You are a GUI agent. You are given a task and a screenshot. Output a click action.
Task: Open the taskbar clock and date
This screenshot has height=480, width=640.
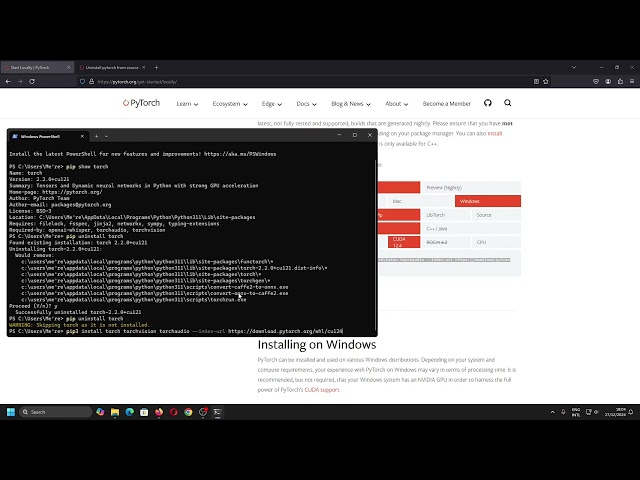tap(615, 412)
